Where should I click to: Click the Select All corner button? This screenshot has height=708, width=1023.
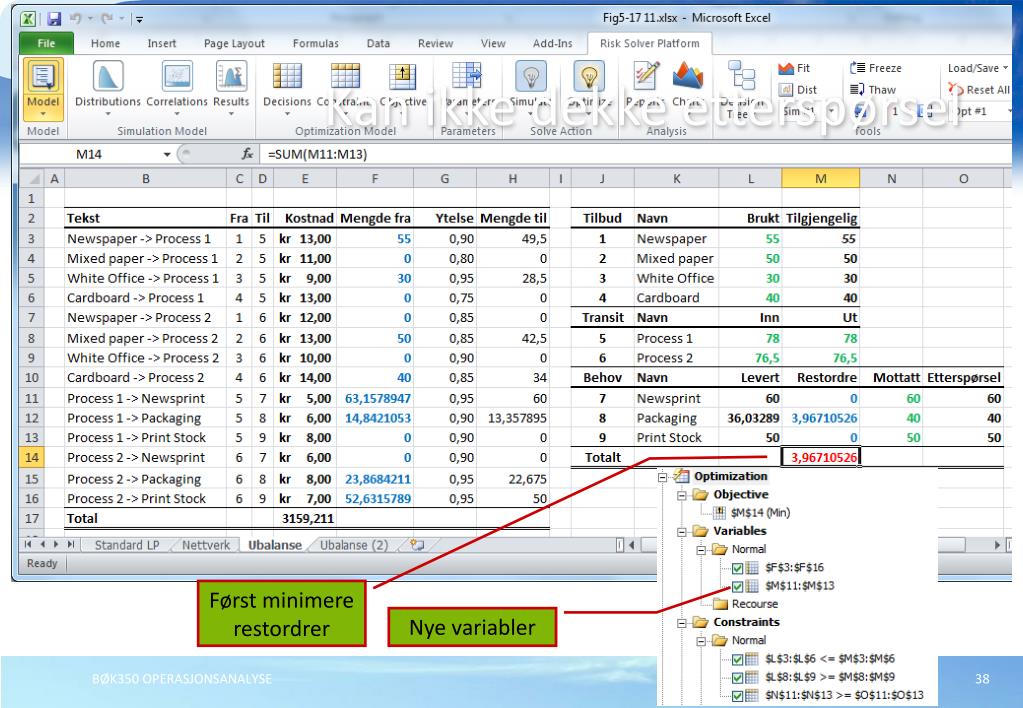(31, 178)
